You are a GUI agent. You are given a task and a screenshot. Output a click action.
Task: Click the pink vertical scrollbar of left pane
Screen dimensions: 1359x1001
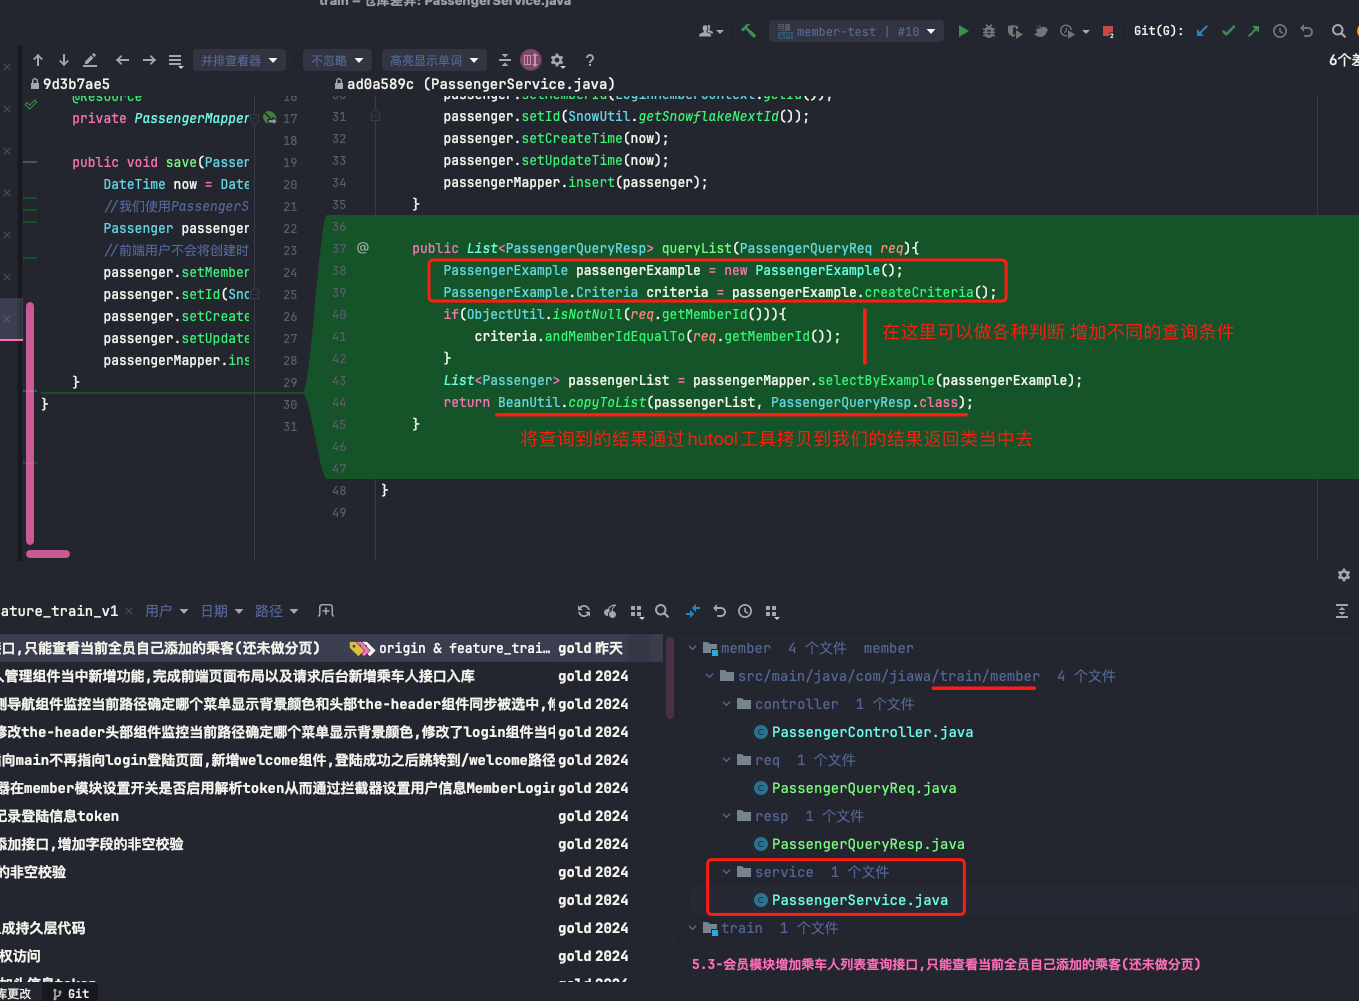tap(30, 423)
